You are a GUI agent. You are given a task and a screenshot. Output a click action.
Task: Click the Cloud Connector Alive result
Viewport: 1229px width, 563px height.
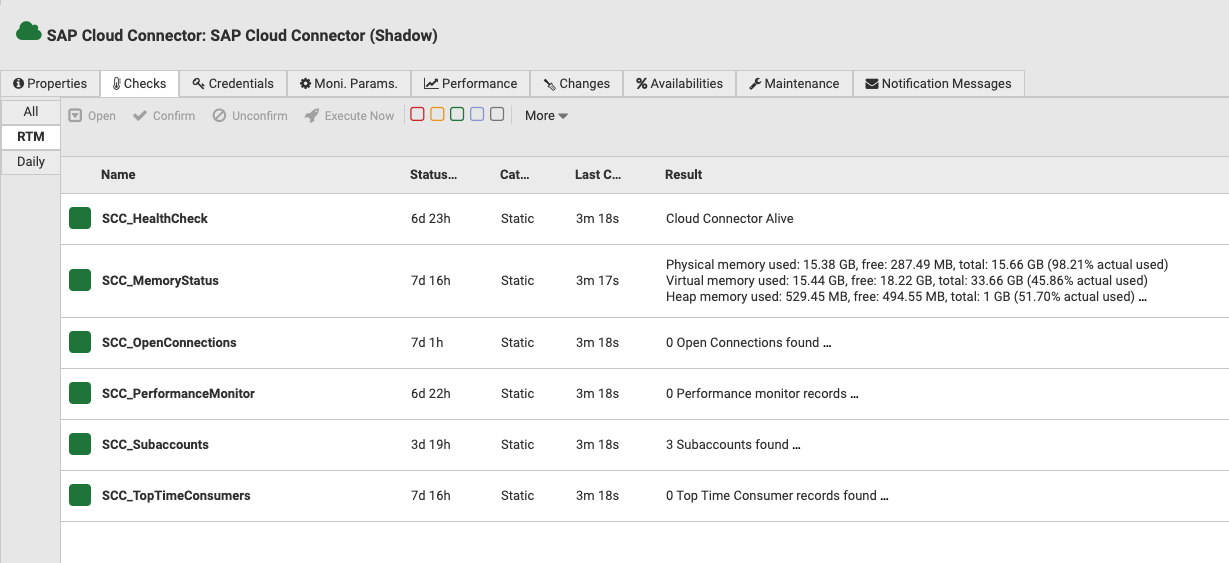pos(730,219)
